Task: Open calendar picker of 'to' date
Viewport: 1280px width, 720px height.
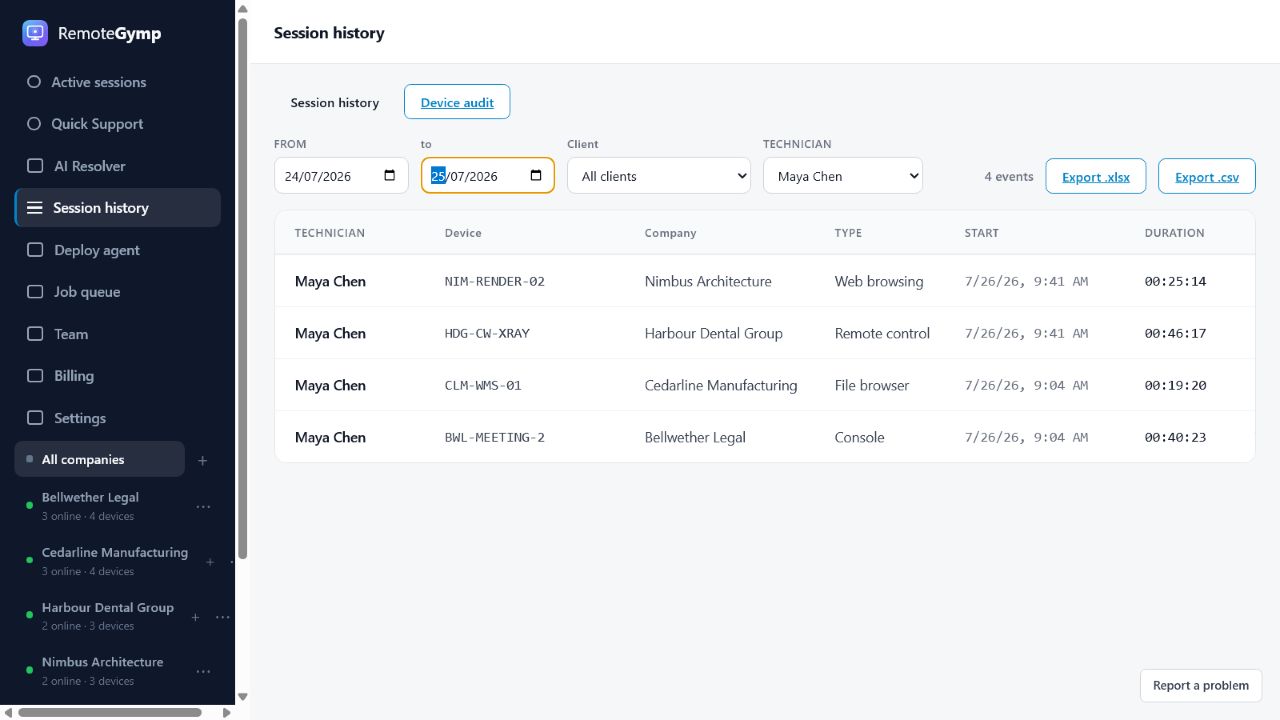Action: click(536, 176)
